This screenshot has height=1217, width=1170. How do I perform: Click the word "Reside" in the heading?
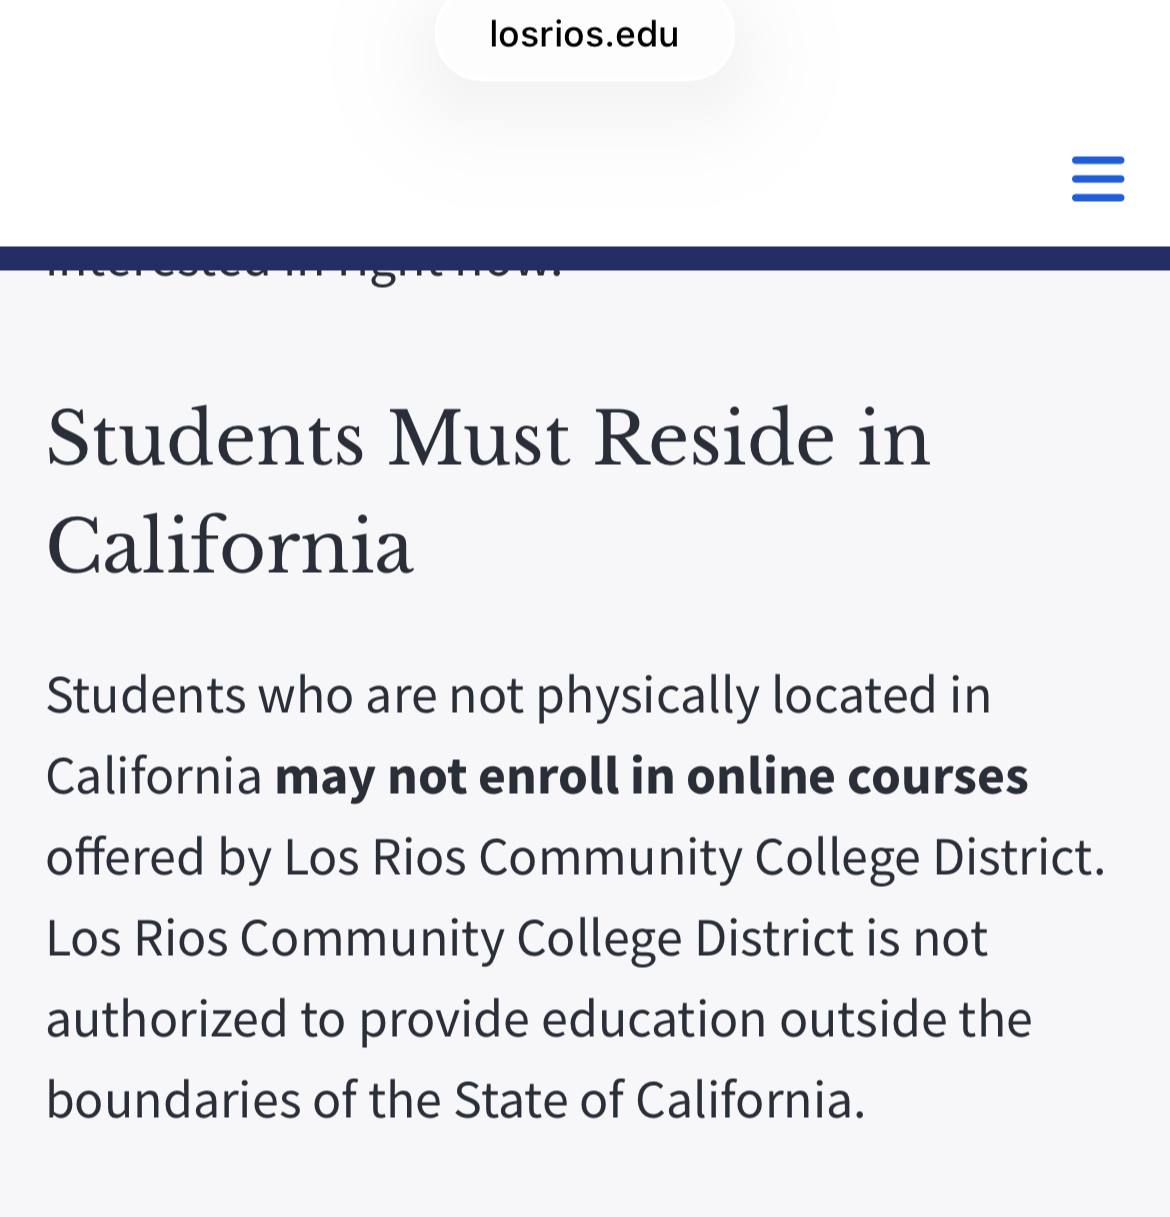713,438
